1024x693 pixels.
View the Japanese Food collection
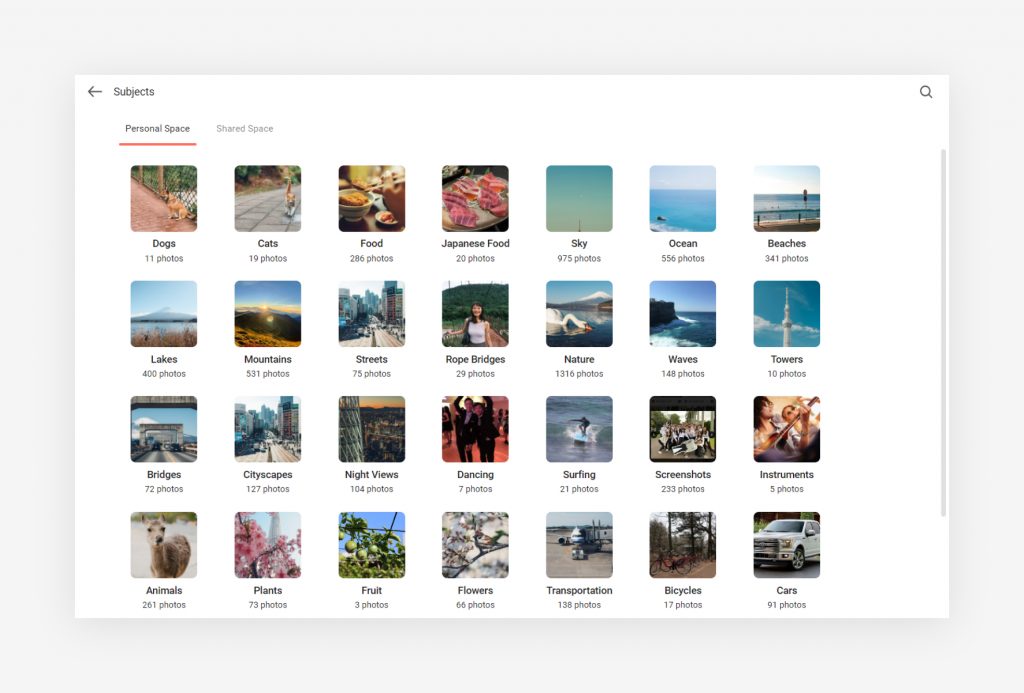pyautogui.click(x=475, y=197)
